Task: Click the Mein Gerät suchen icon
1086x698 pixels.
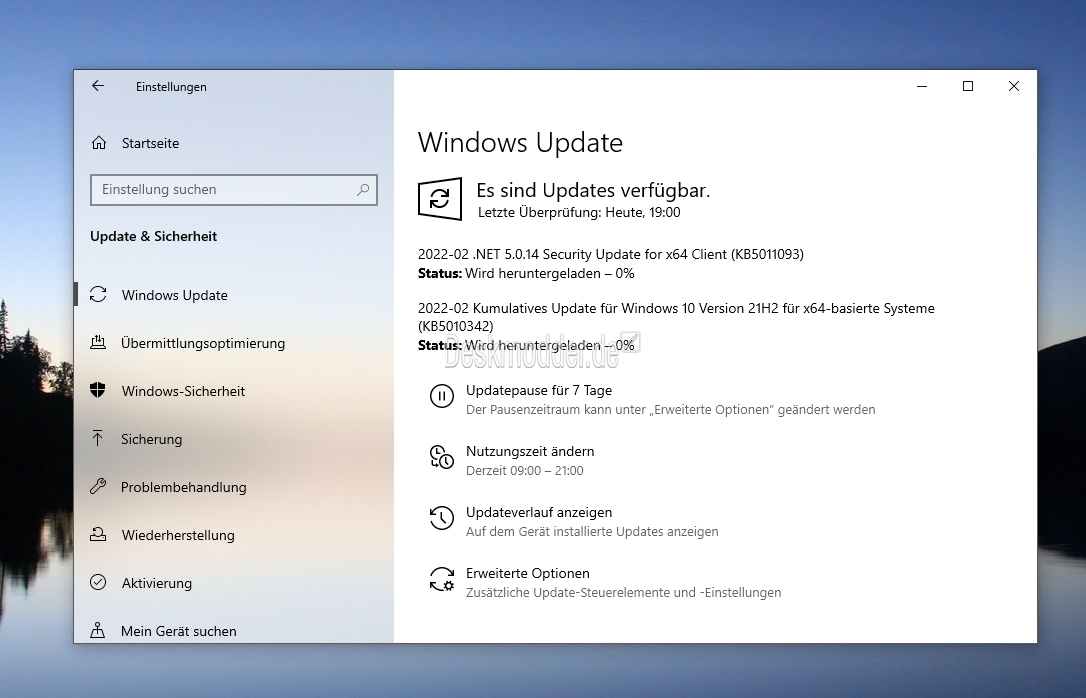Action: pos(98,630)
